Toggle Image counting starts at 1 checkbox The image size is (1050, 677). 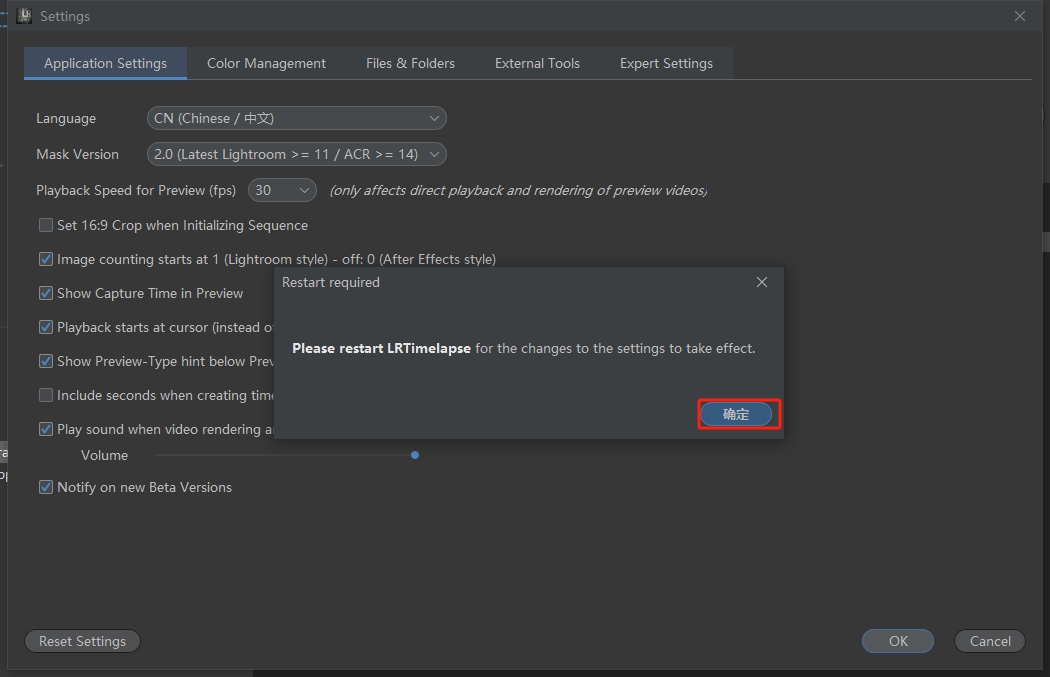(46, 259)
